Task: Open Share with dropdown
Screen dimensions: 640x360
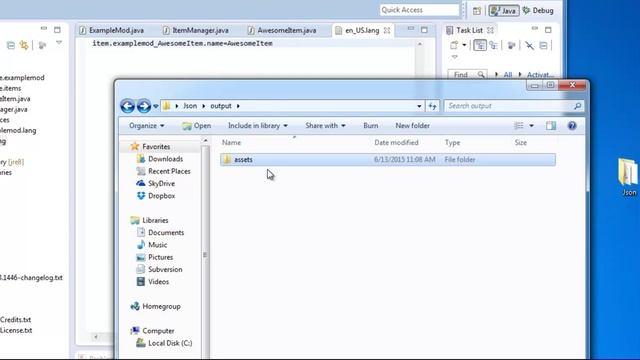Action: pos(325,126)
